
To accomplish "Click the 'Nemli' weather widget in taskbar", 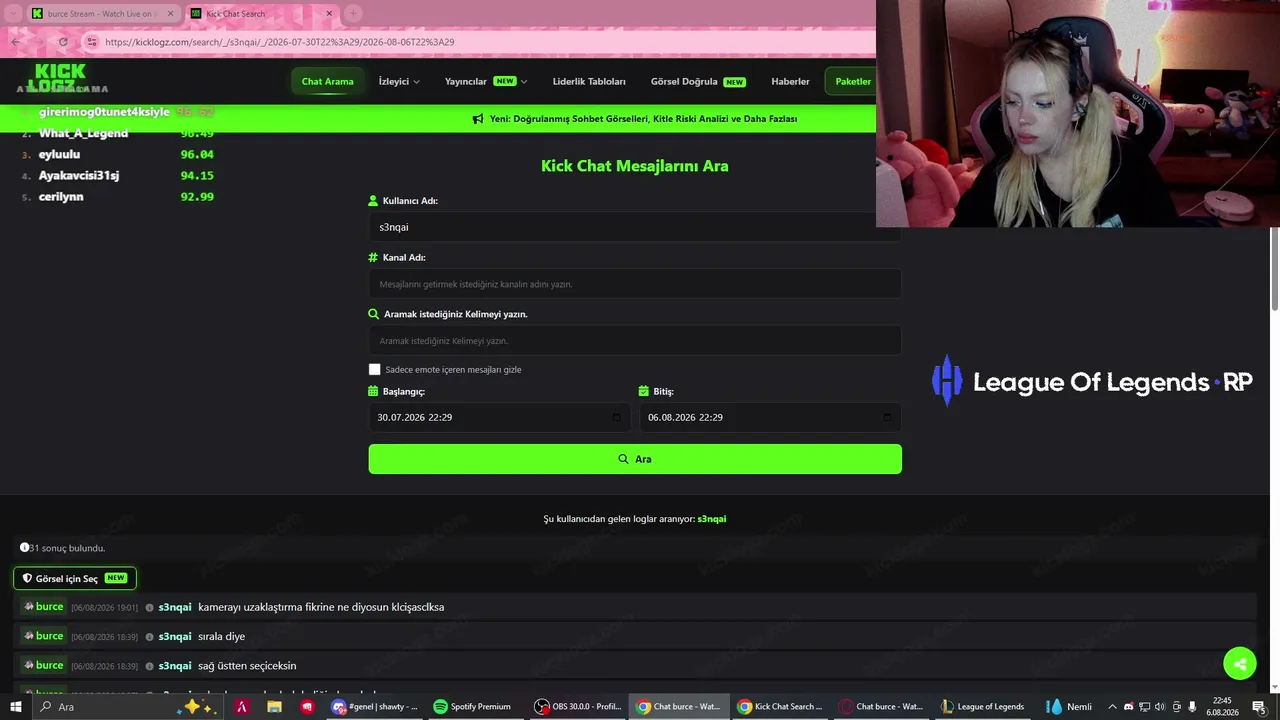I will point(1068,707).
